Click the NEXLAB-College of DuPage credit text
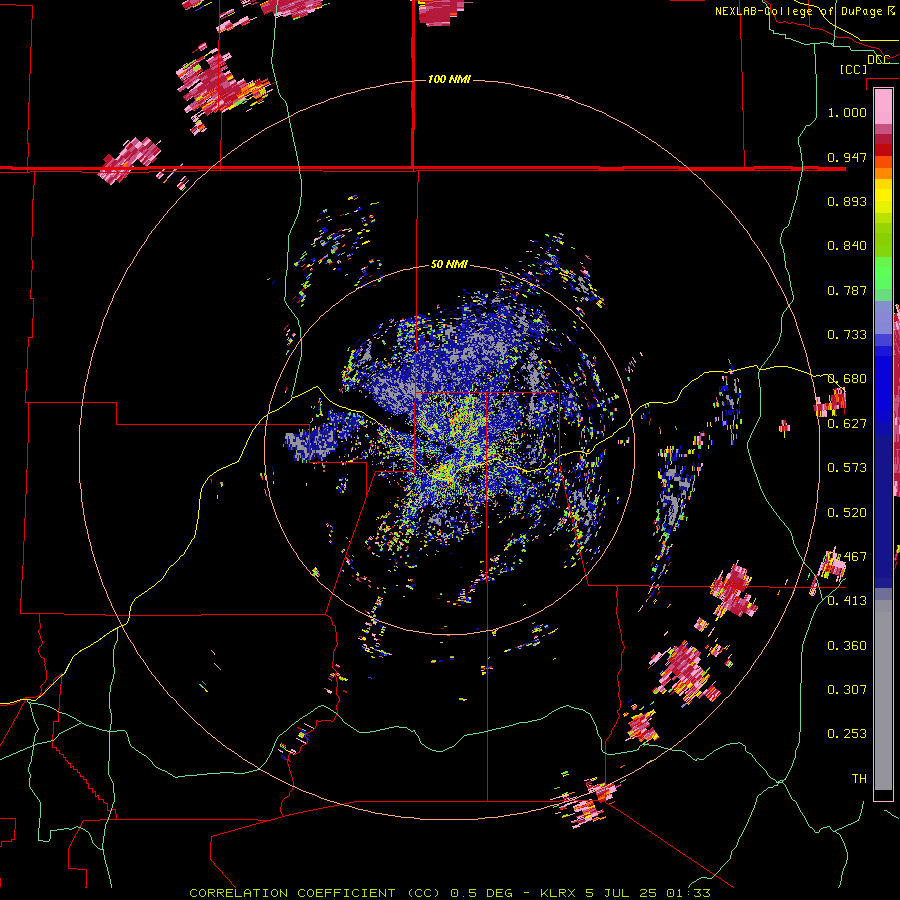Viewport: 900px width, 900px height. tap(805, 11)
